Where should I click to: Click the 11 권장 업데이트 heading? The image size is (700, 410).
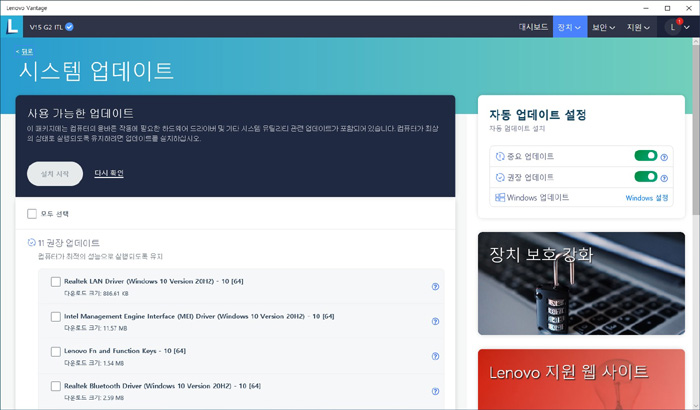click(69, 243)
